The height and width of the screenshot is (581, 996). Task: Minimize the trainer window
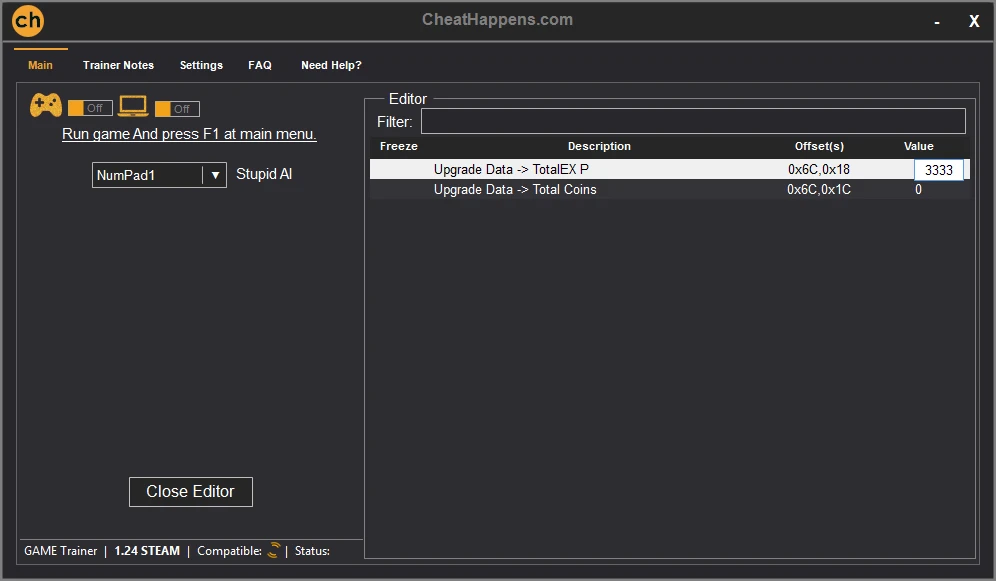[936, 22]
